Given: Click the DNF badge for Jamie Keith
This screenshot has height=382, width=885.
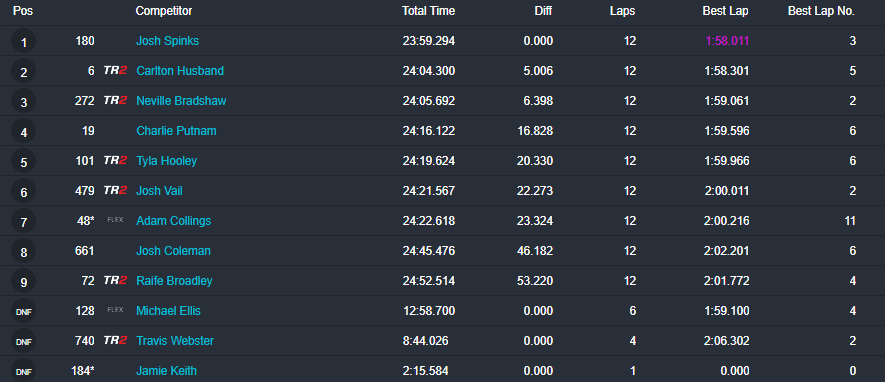Looking at the screenshot, I should [23, 370].
